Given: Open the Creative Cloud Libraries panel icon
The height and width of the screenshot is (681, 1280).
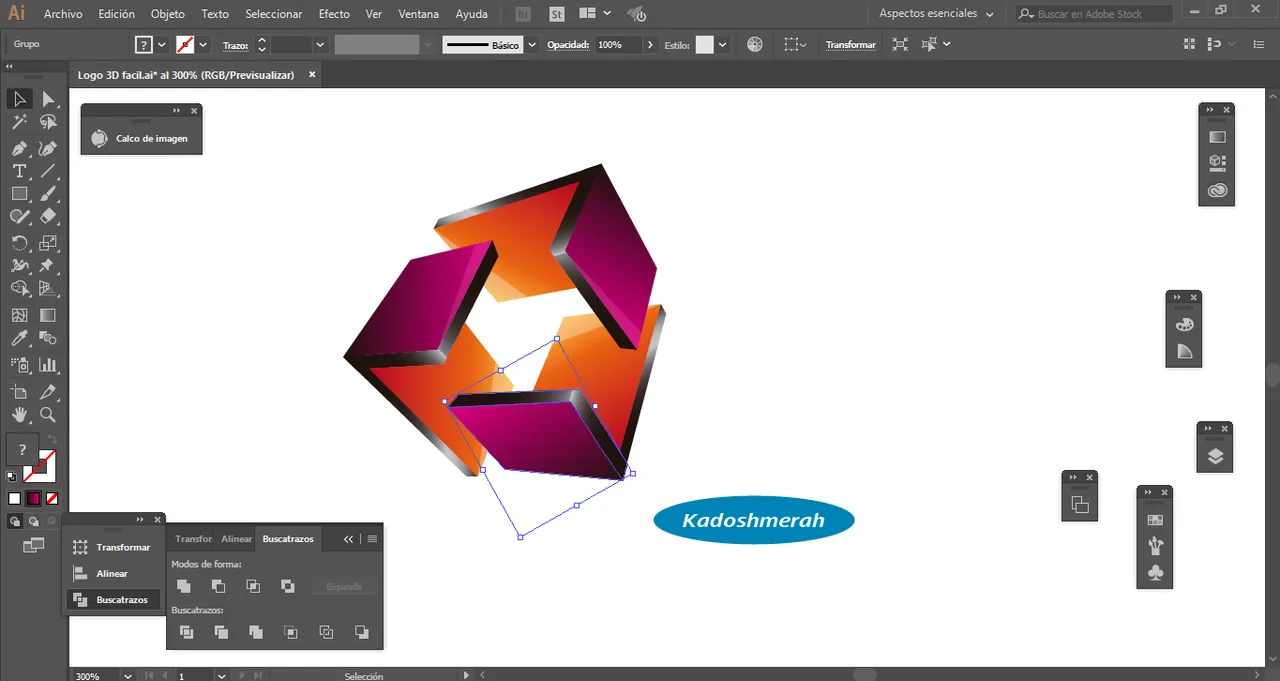Looking at the screenshot, I should 1217,190.
